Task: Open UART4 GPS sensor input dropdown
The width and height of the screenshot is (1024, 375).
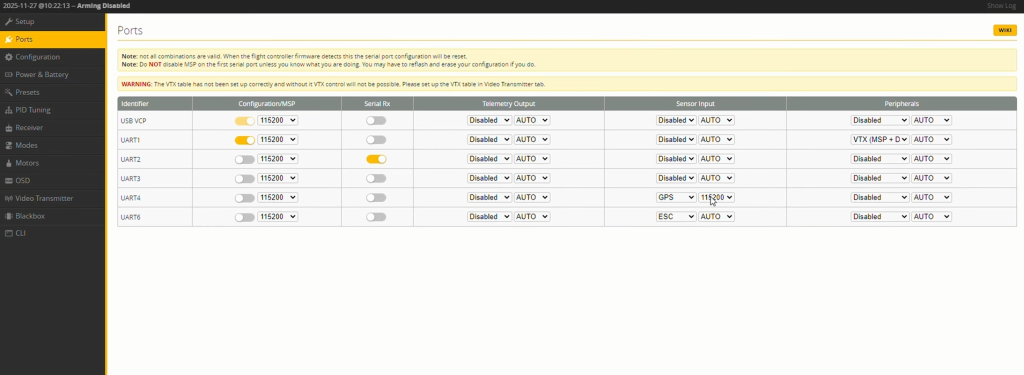Action: click(676, 197)
